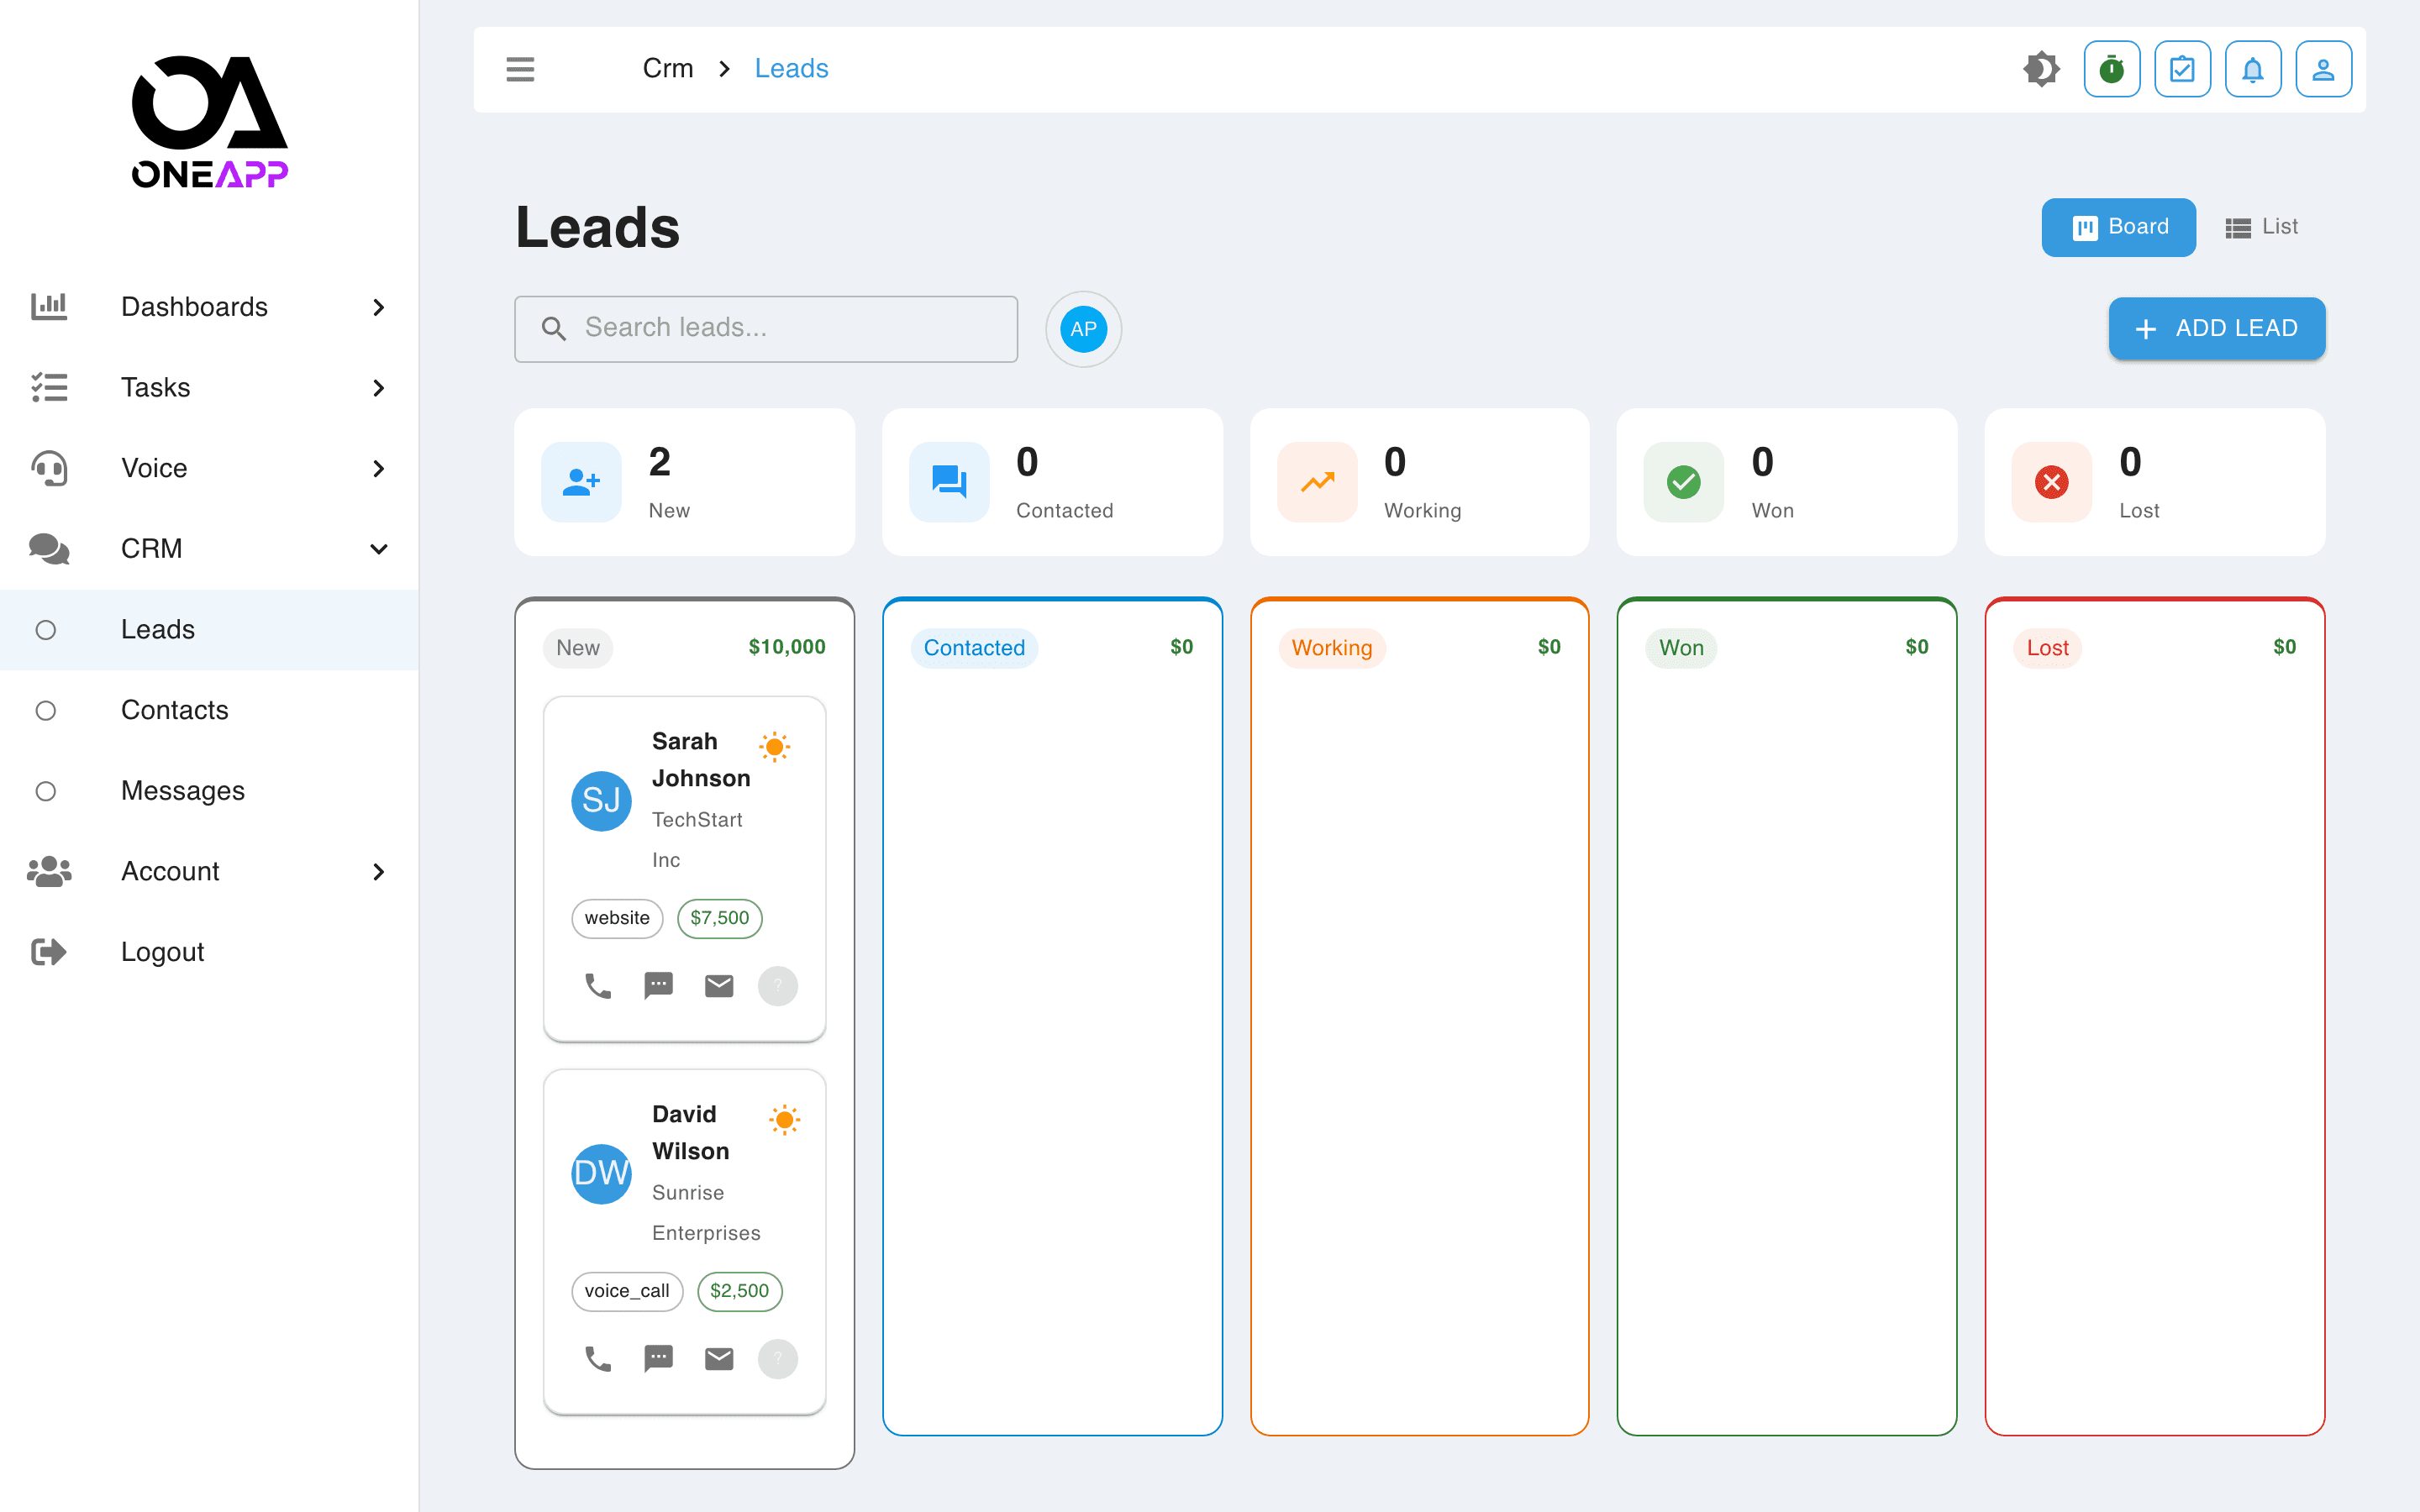The height and width of the screenshot is (1512, 2420).
Task: Open the tasks clipboard icon in the header
Action: [2183, 68]
